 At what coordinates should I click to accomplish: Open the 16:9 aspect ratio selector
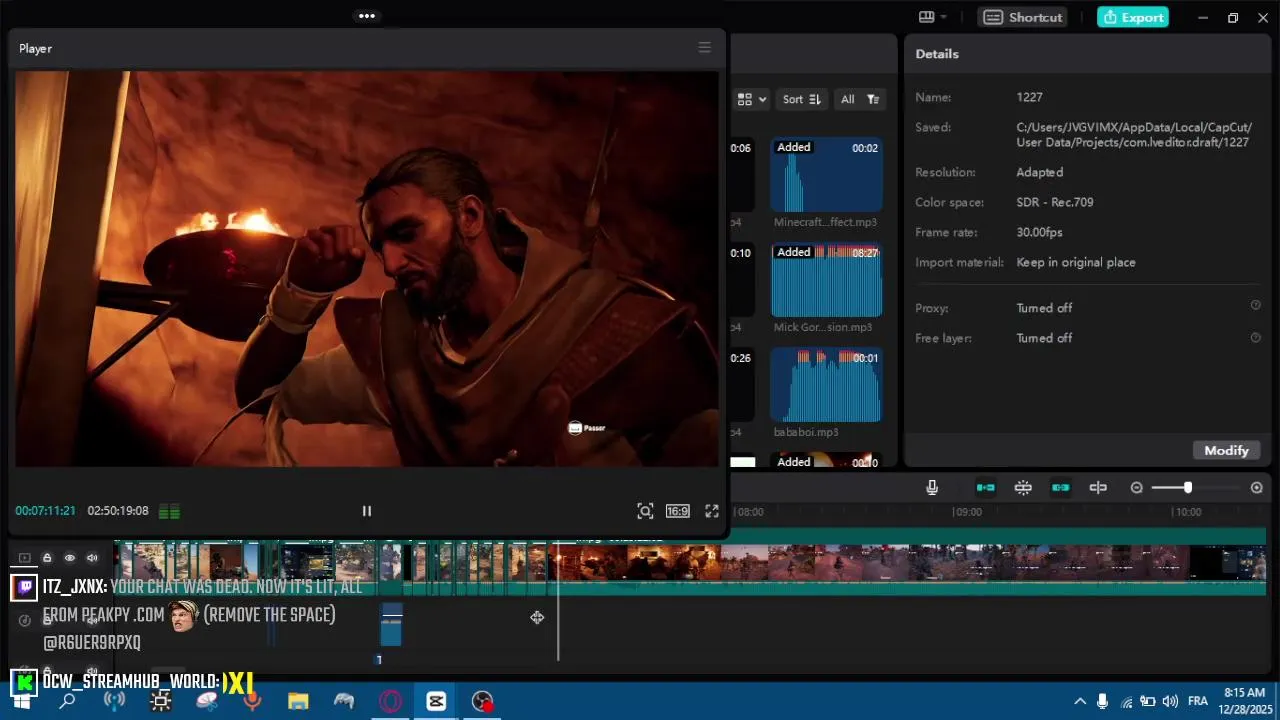(678, 511)
